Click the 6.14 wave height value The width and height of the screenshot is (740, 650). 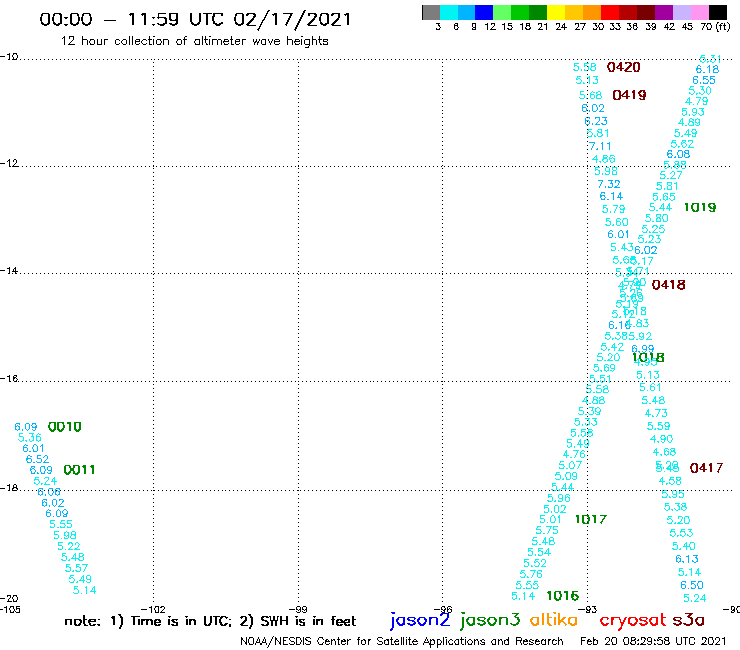tap(611, 196)
